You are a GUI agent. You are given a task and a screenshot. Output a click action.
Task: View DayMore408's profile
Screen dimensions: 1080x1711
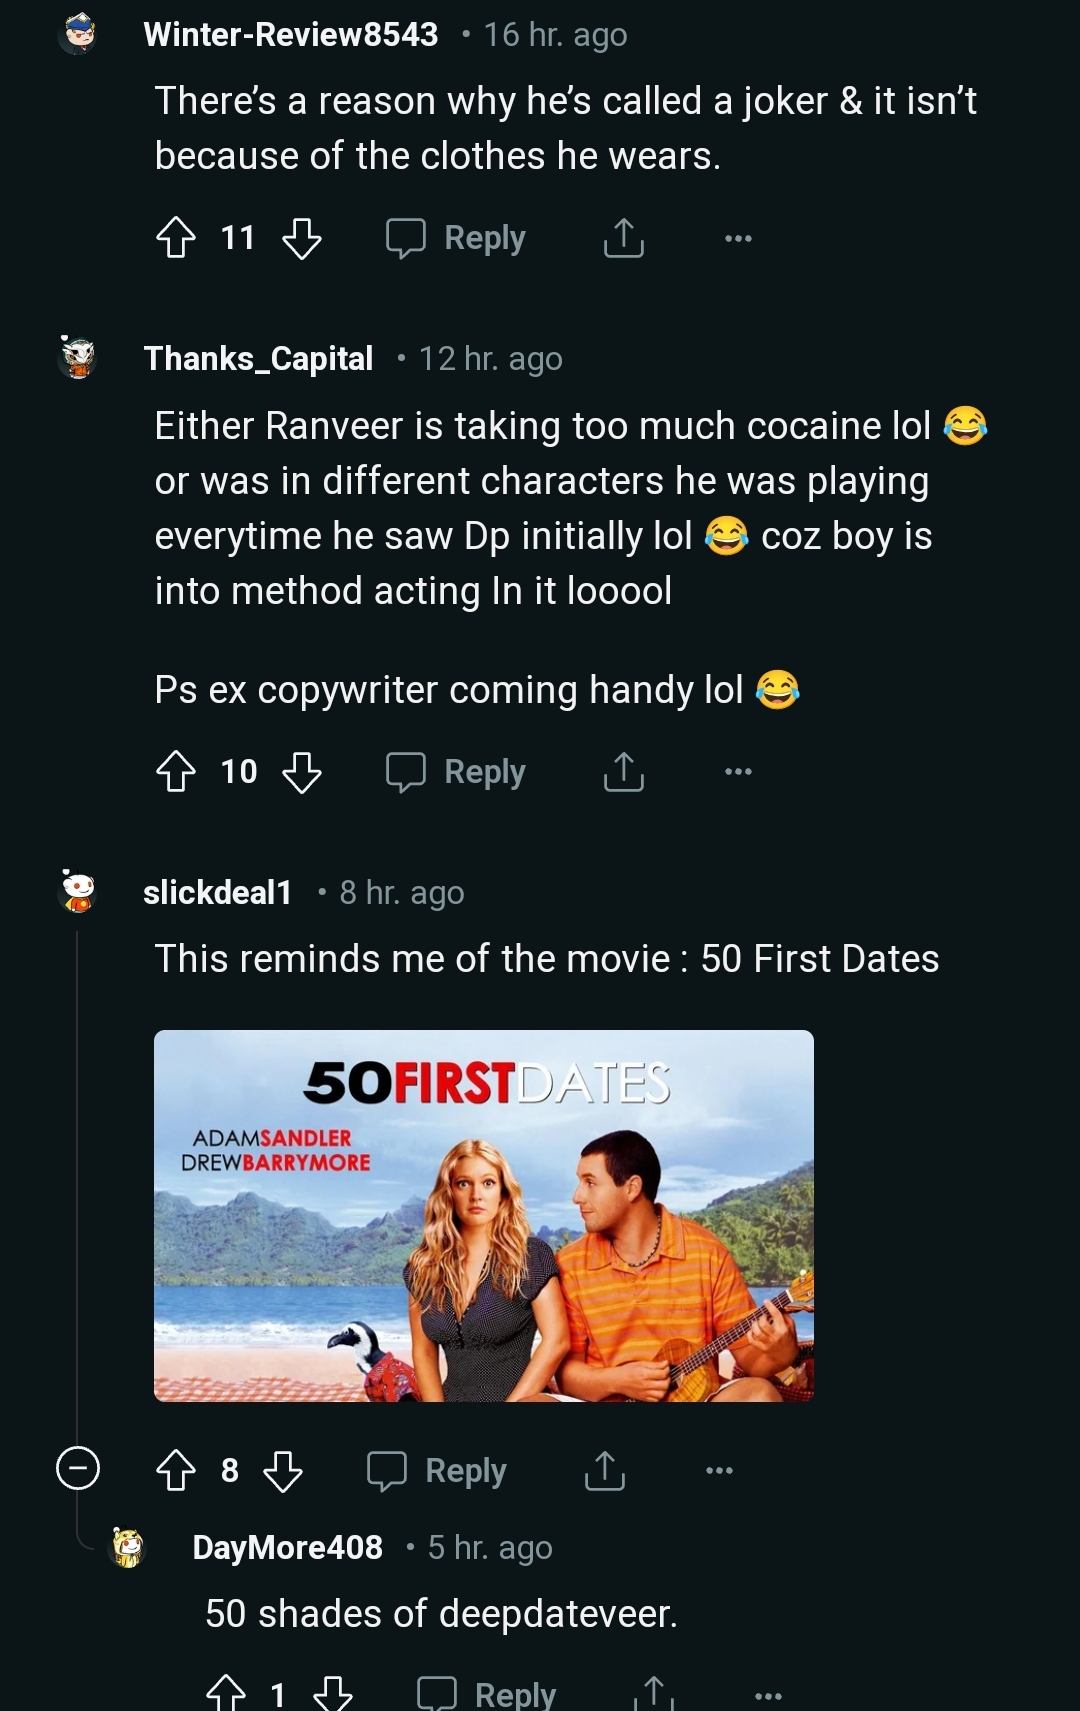287,1548
